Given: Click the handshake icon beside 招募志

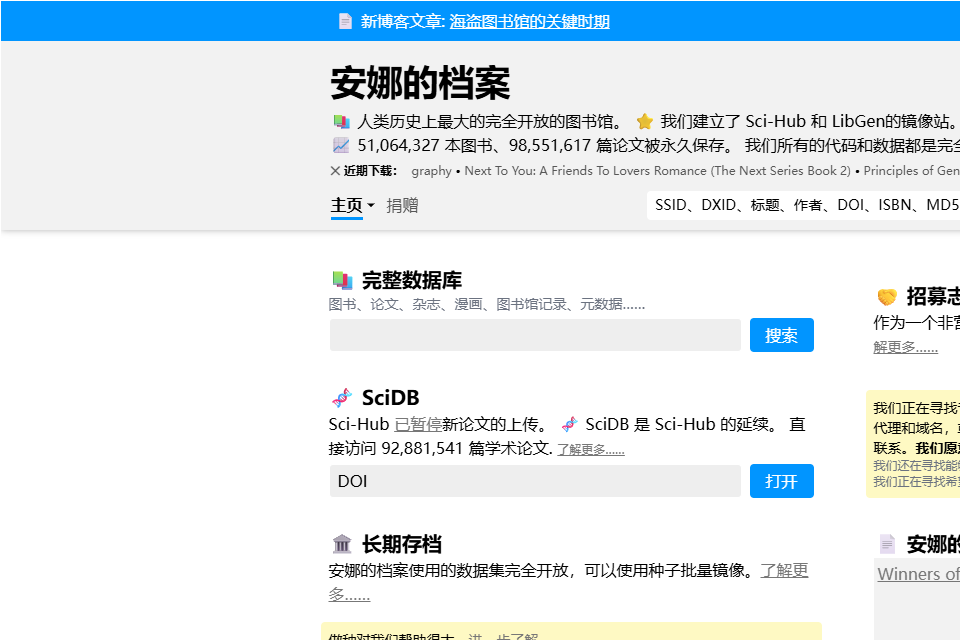Looking at the screenshot, I should point(887,297).
